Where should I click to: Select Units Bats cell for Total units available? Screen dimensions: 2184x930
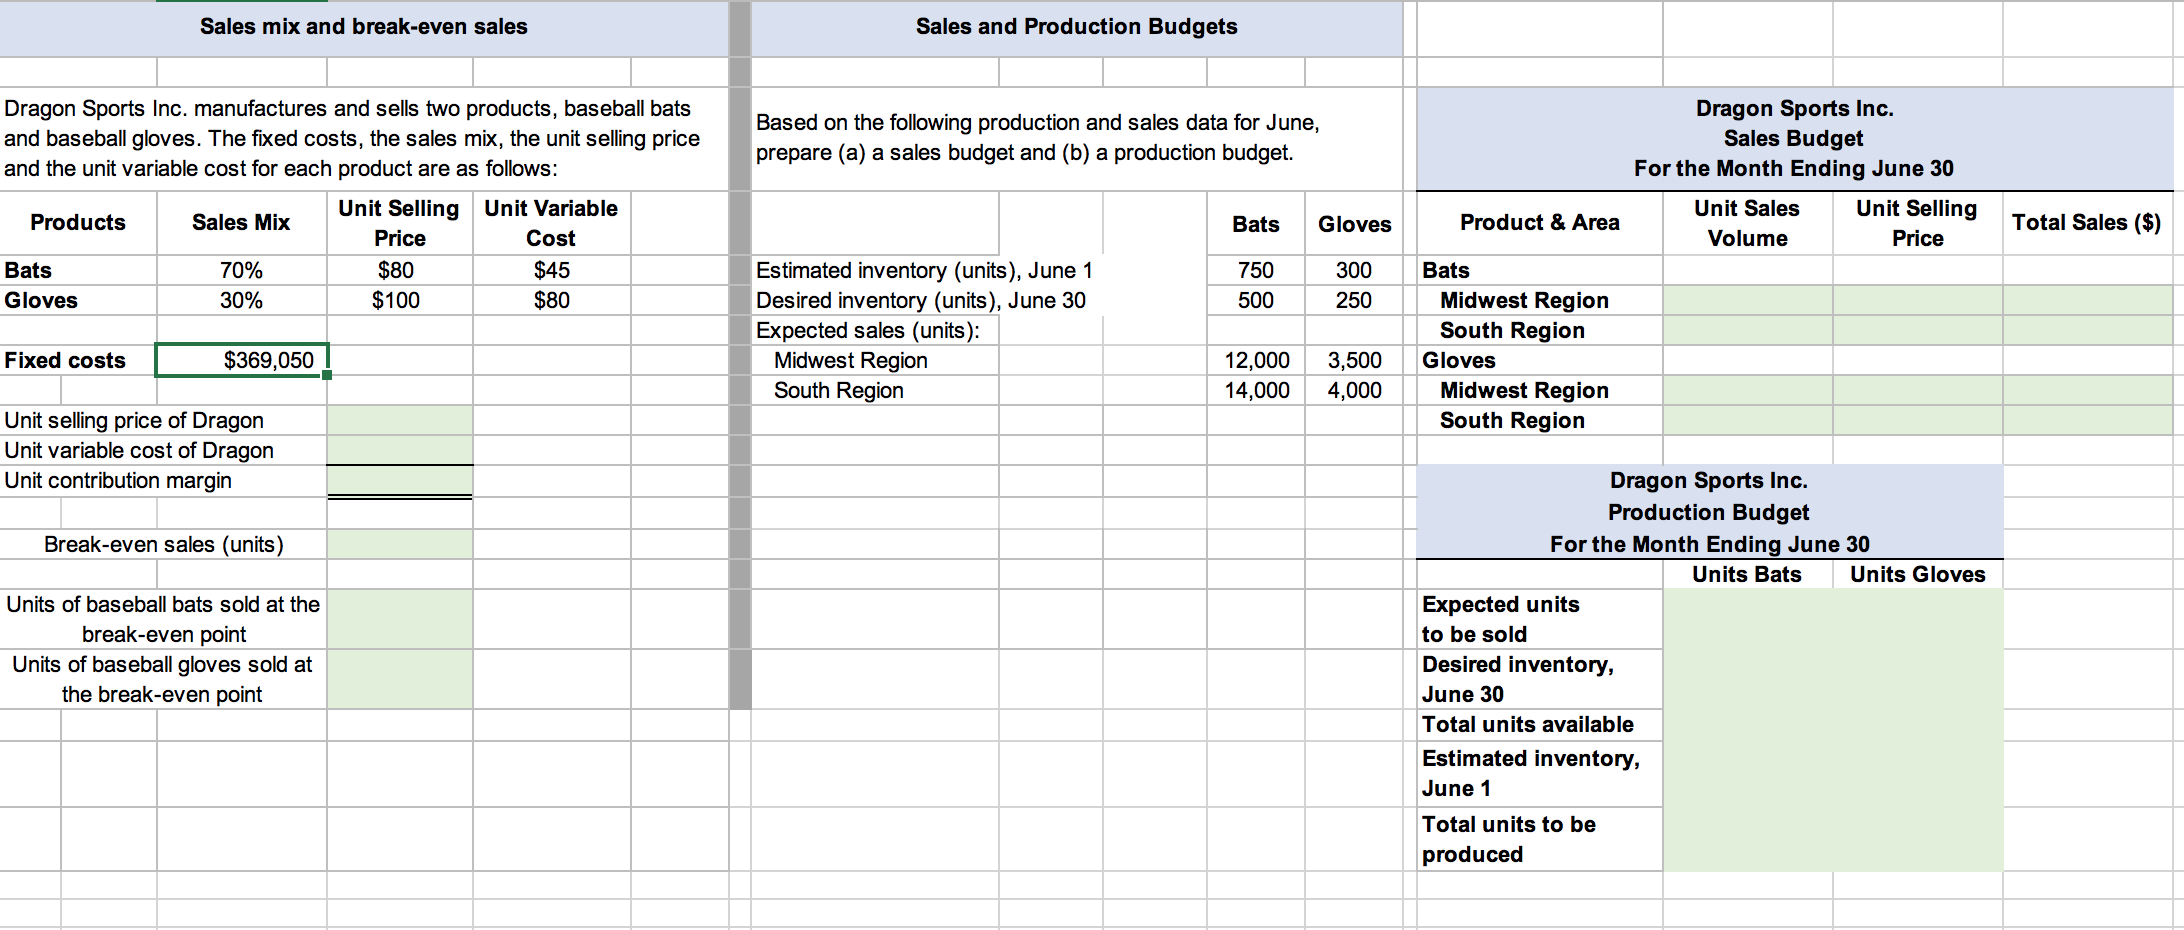tap(1748, 724)
